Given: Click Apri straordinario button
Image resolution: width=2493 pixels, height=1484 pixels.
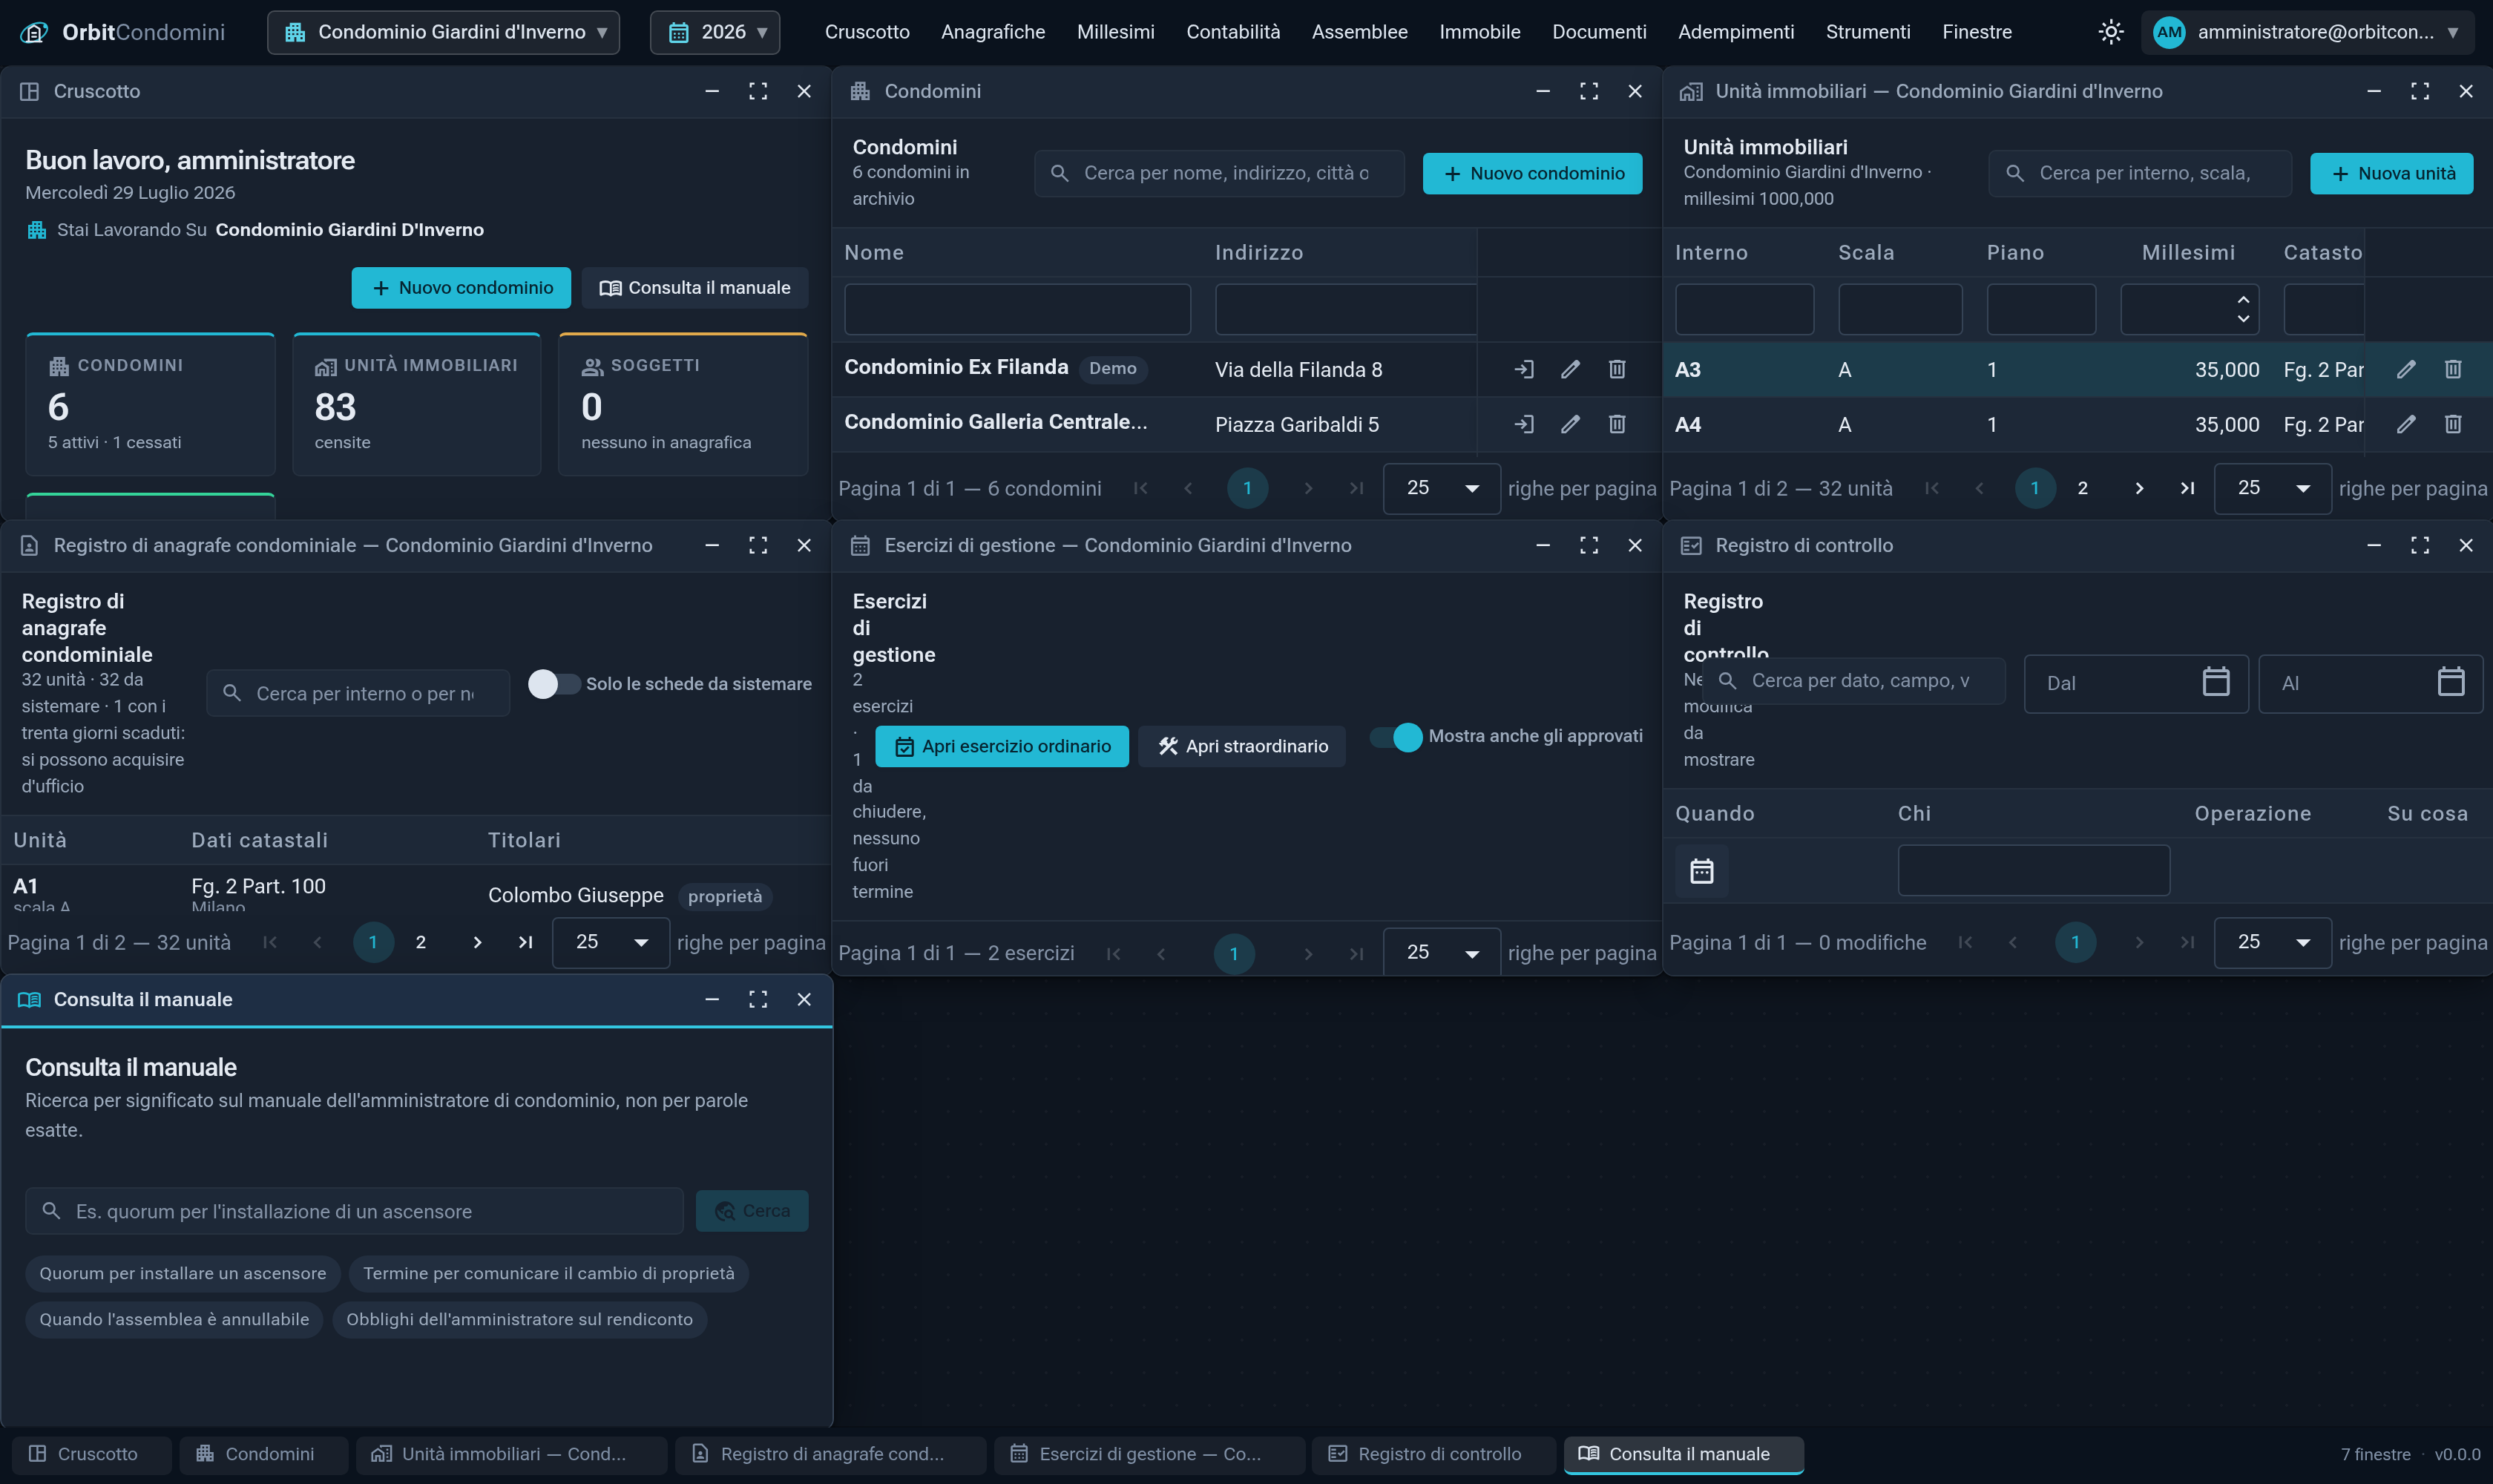Looking at the screenshot, I should [1242, 746].
